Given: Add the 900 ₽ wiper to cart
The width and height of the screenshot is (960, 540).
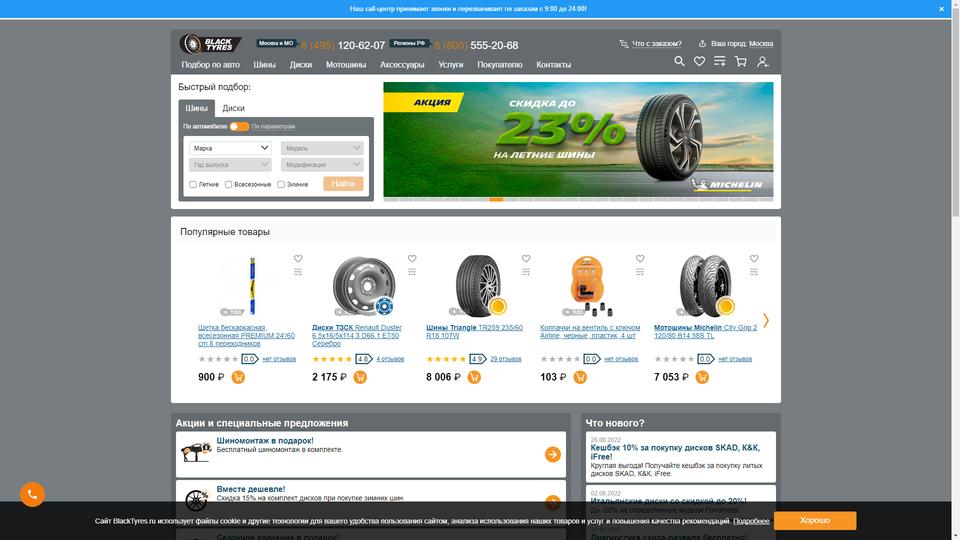Looking at the screenshot, I should point(238,377).
